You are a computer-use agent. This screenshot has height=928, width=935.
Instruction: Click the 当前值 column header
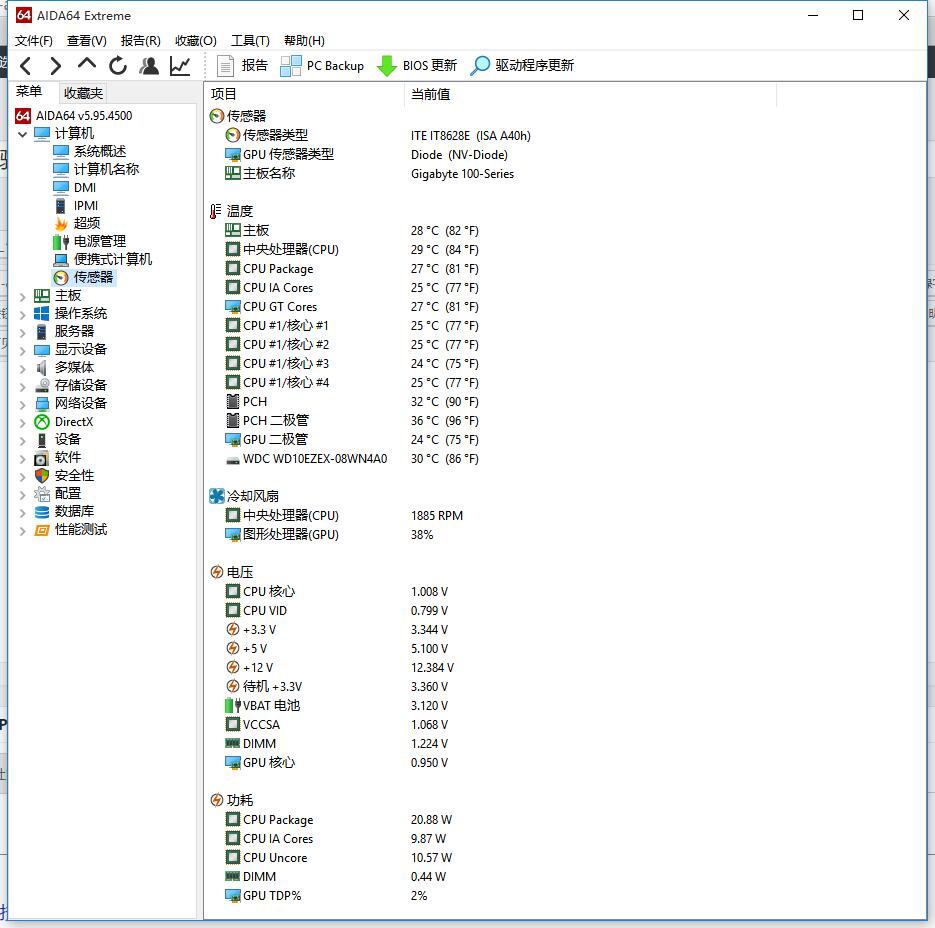pyautogui.click(x=590, y=94)
